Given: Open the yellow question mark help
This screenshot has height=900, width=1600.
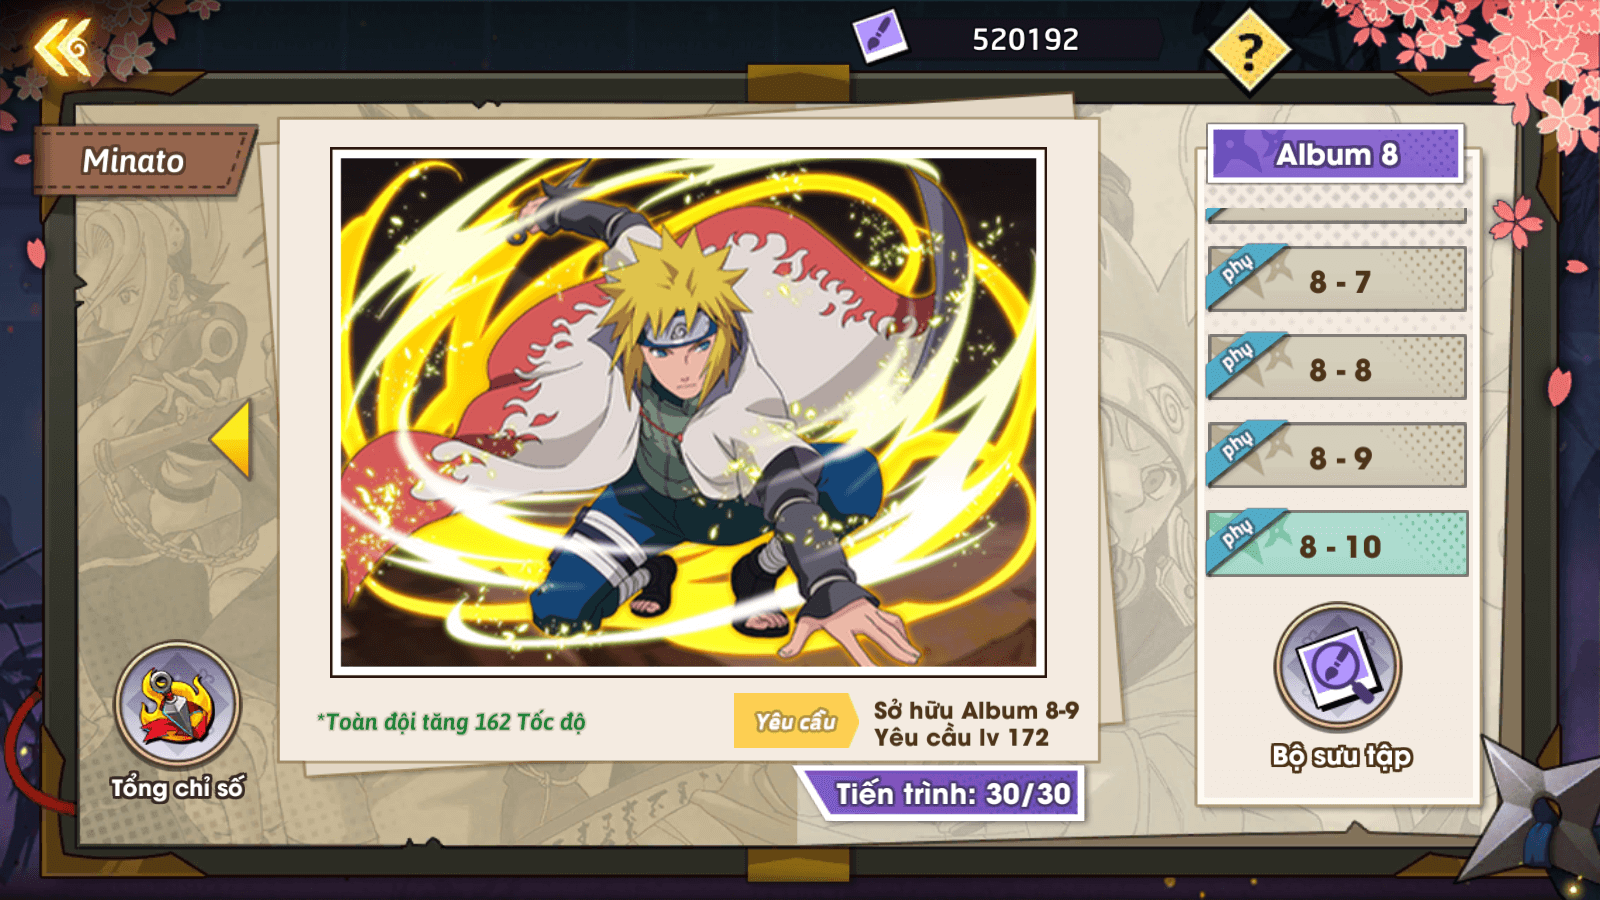Looking at the screenshot, I should click(1249, 50).
